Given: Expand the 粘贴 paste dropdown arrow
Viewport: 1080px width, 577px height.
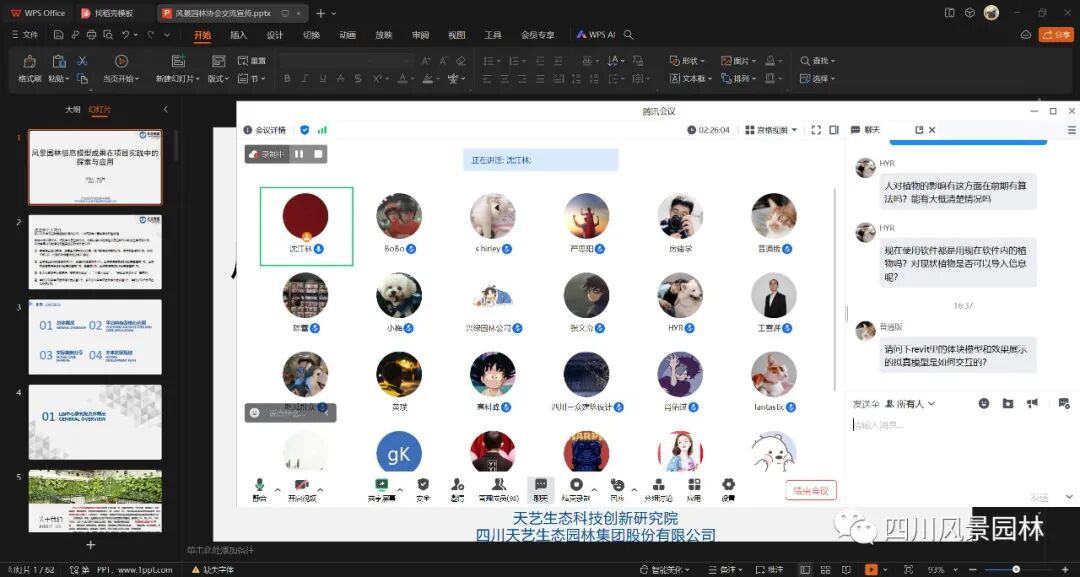Looking at the screenshot, I should [x=66, y=78].
